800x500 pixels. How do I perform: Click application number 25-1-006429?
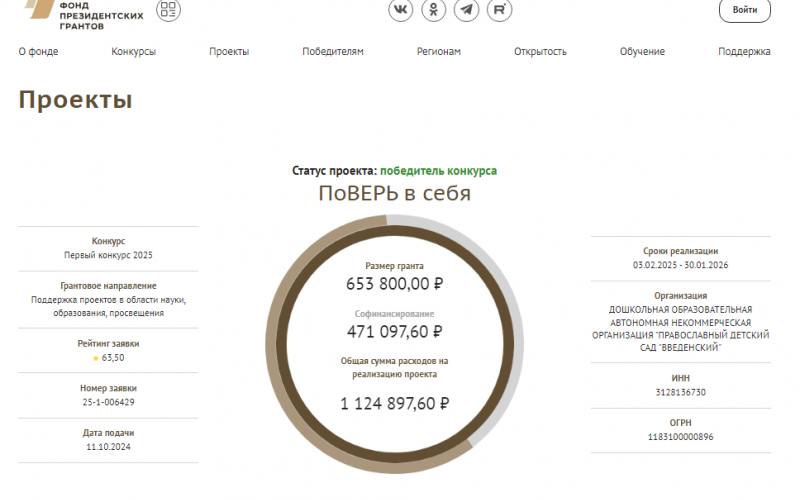pos(108,402)
